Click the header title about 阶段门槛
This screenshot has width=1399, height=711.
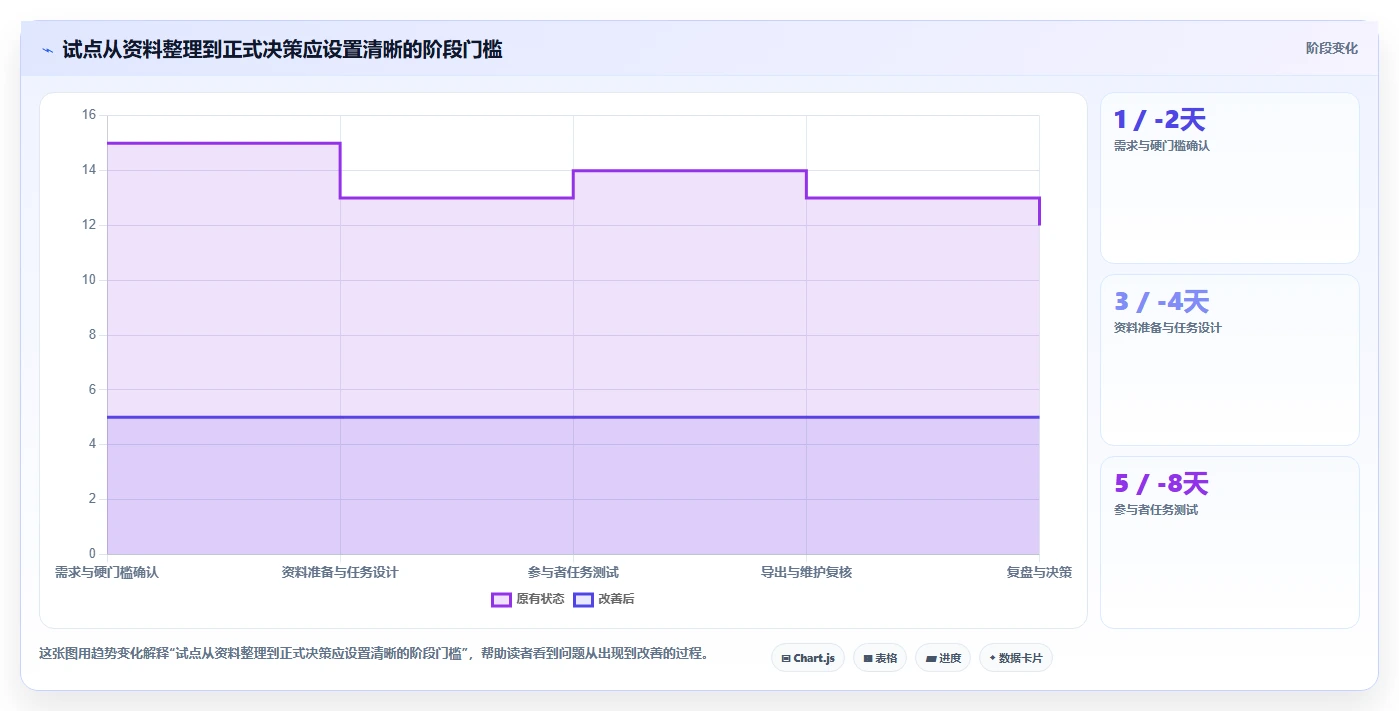283,49
